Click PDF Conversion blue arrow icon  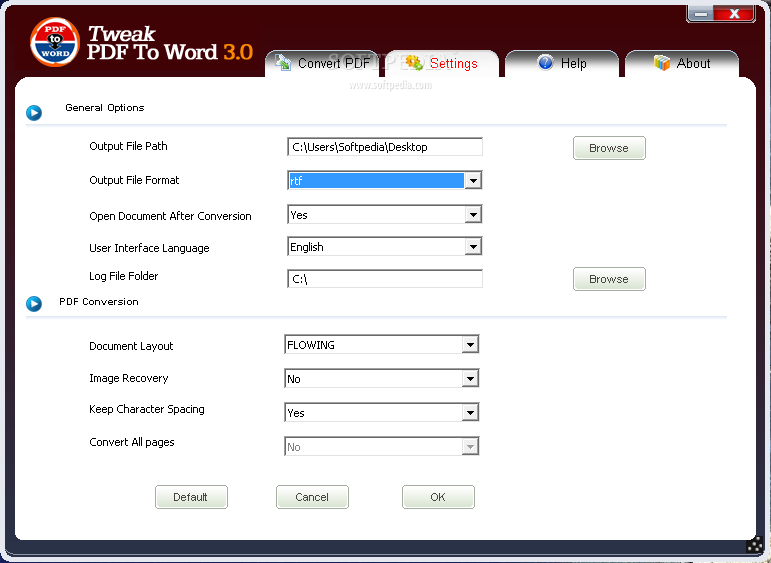tap(34, 303)
